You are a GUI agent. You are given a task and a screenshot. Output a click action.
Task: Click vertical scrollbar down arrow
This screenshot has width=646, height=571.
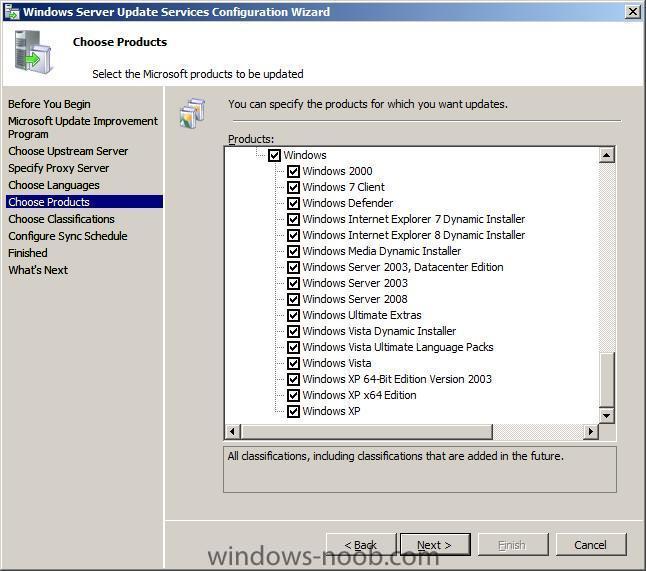click(x=606, y=415)
